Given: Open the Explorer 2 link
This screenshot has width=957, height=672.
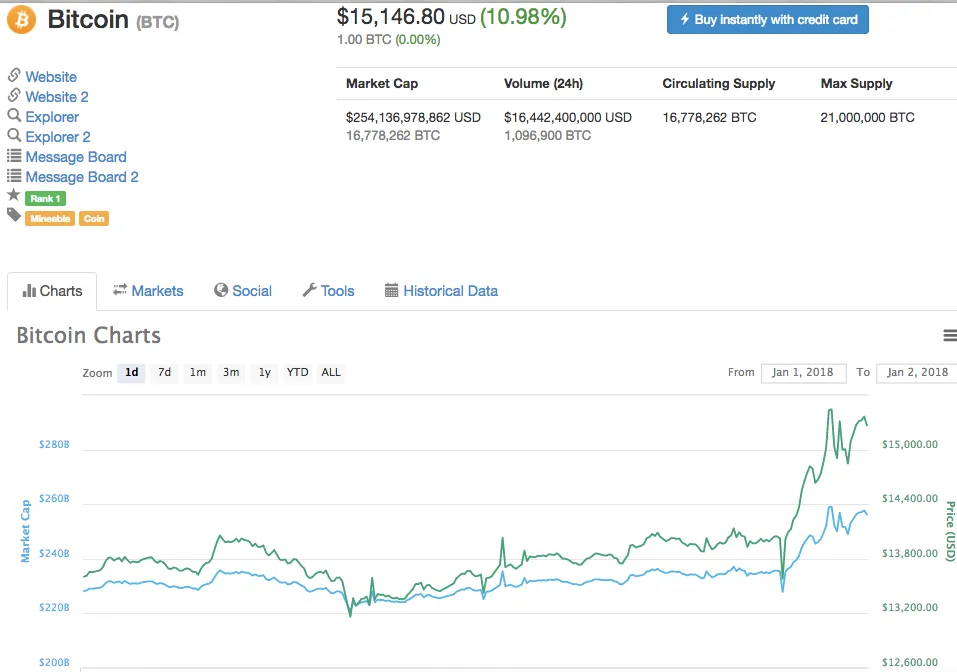Looking at the screenshot, I should 58,137.
